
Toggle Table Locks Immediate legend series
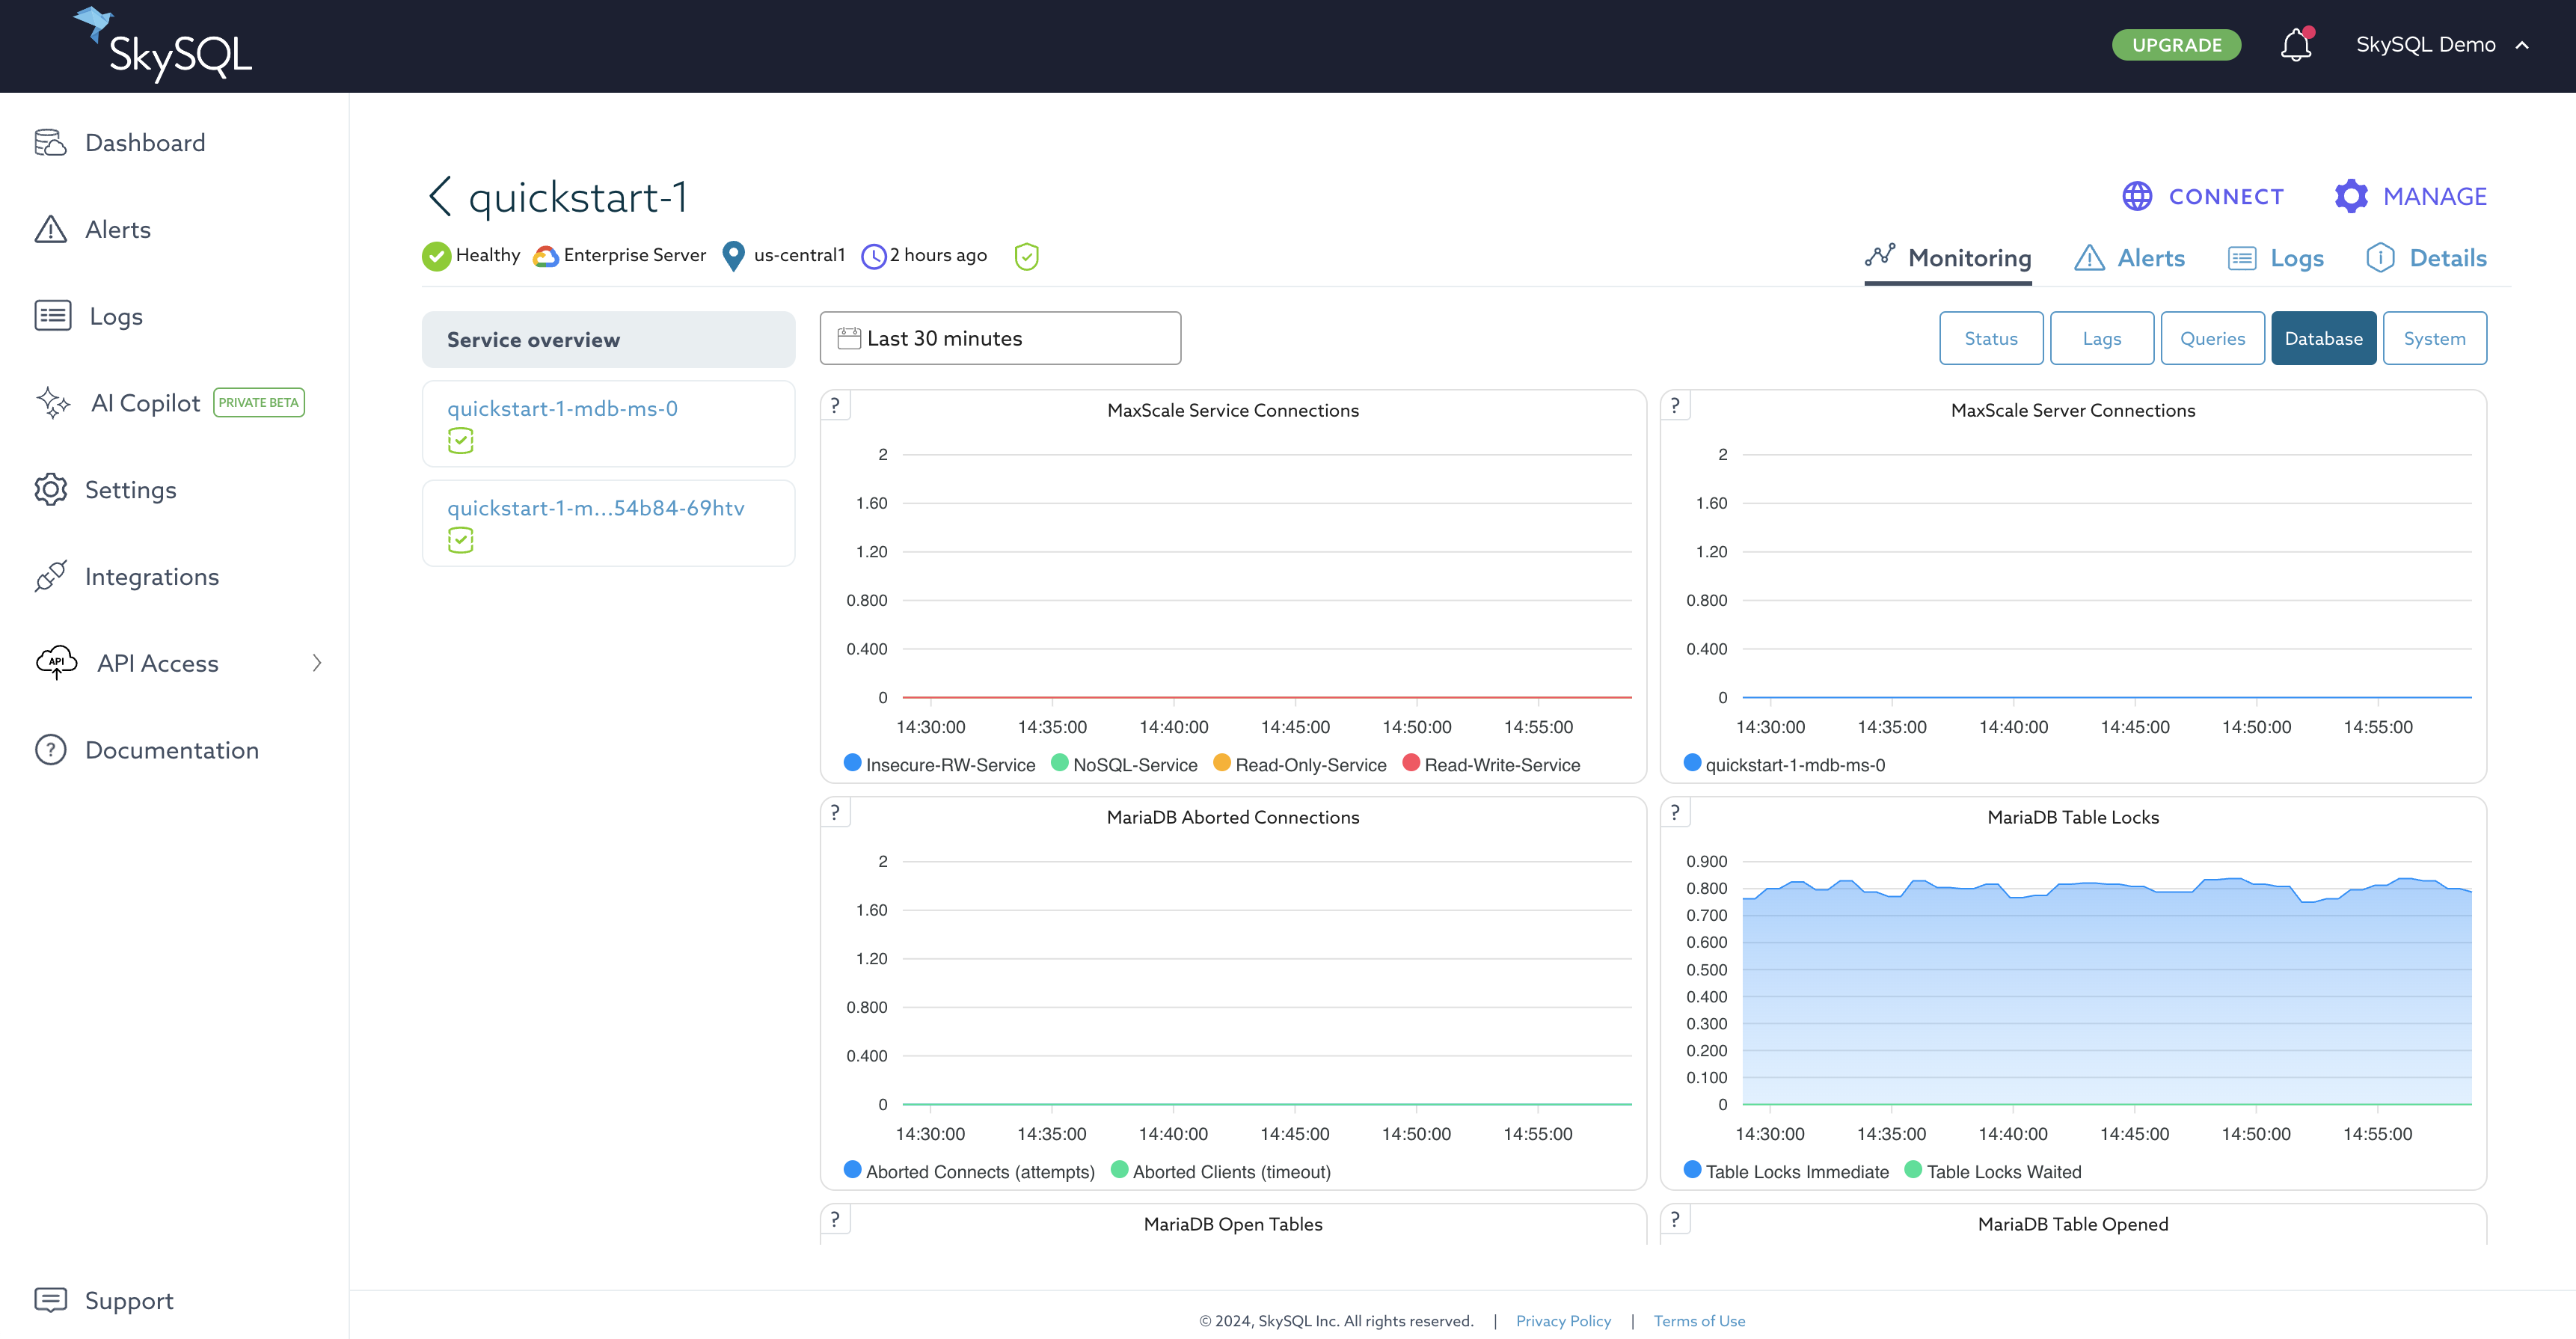pyautogui.click(x=1786, y=1171)
